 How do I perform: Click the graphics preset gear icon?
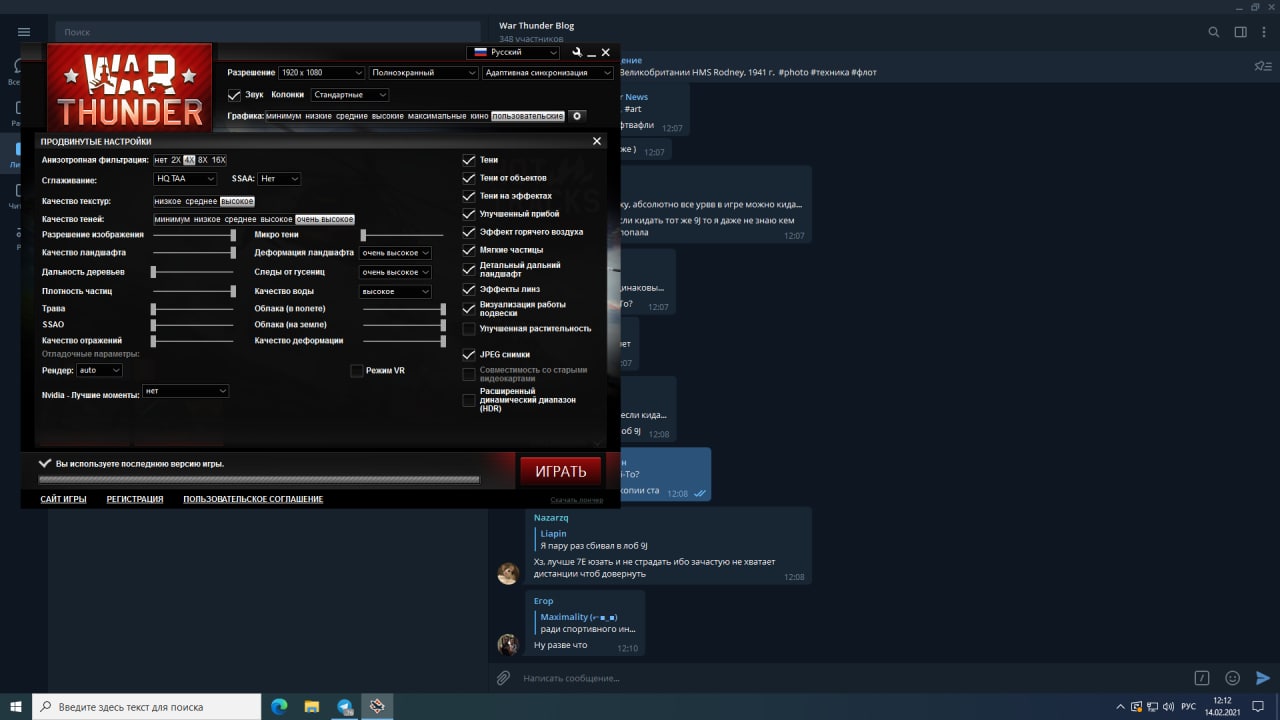point(577,116)
